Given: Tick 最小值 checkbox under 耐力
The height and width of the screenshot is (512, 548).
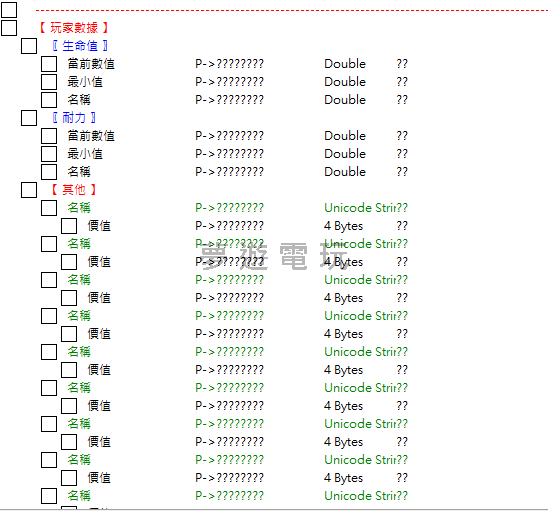Looking at the screenshot, I should [49, 154].
